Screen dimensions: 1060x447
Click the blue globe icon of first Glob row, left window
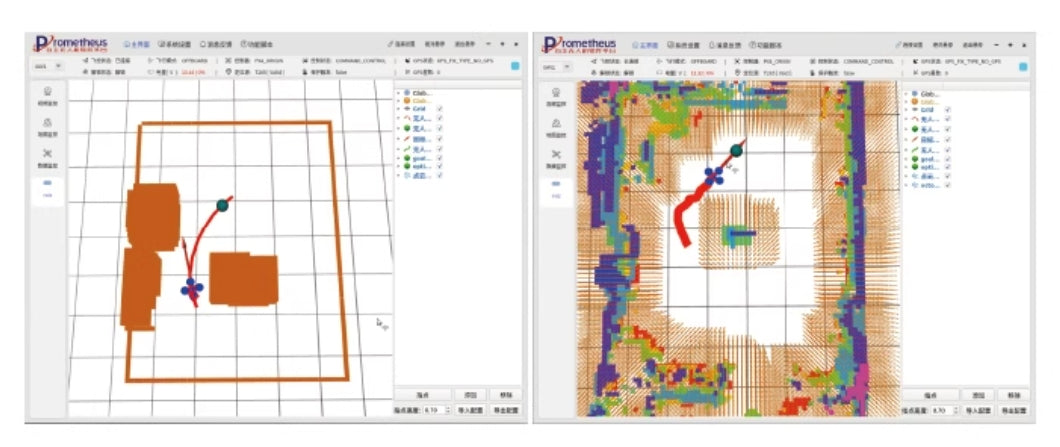pyautogui.click(x=406, y=93)
